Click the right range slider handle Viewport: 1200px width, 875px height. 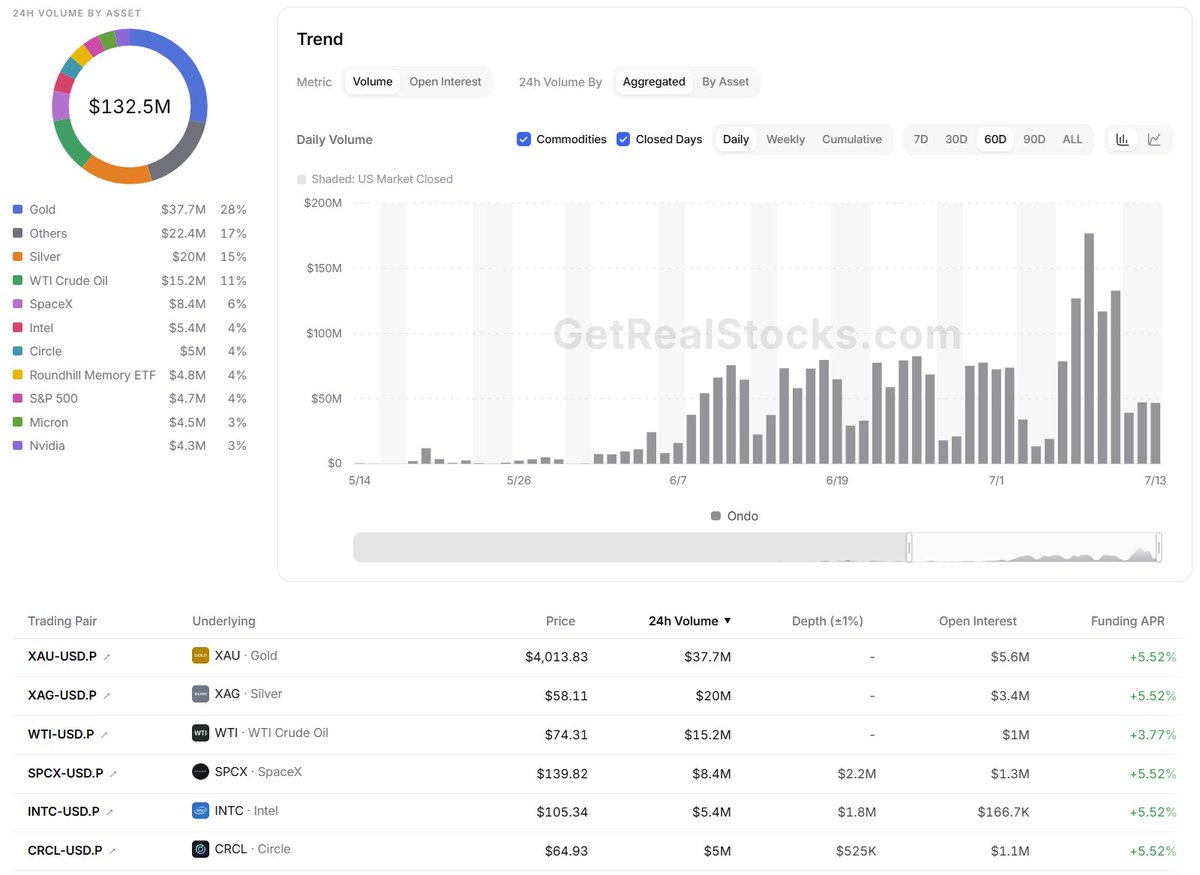point(1158,547)
